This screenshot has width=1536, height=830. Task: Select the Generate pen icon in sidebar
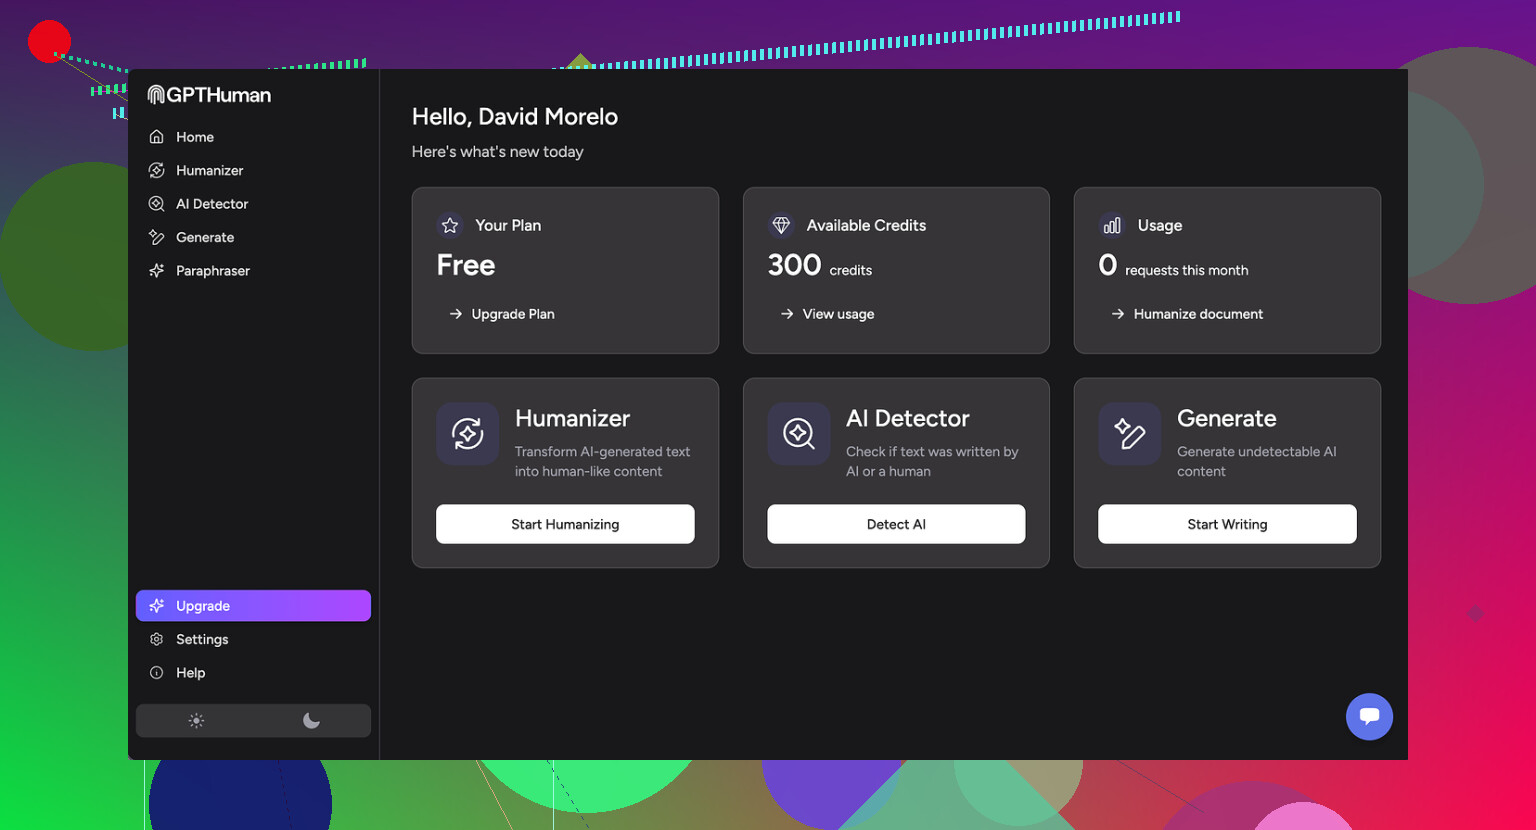tap(157, 237)
